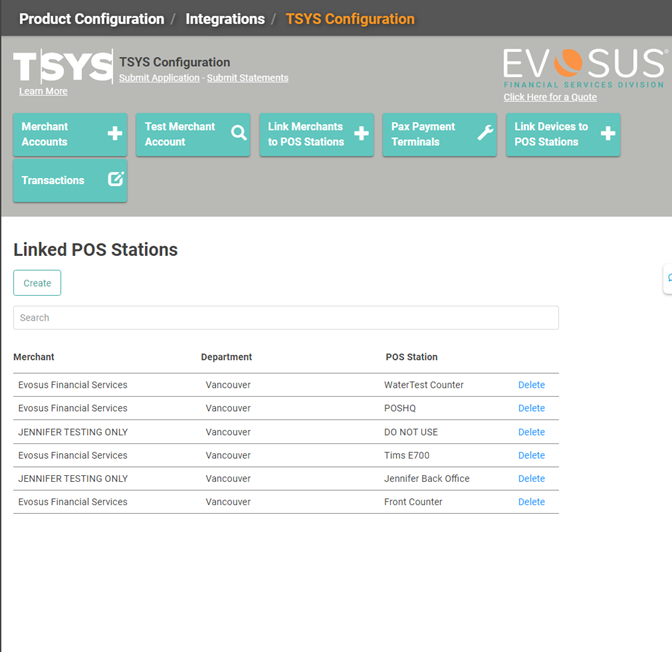The width and height of the screenshot is (672, 652).
Task: Click the wrench icon on Pax Payment Terminals
Action: coord(486,132)
